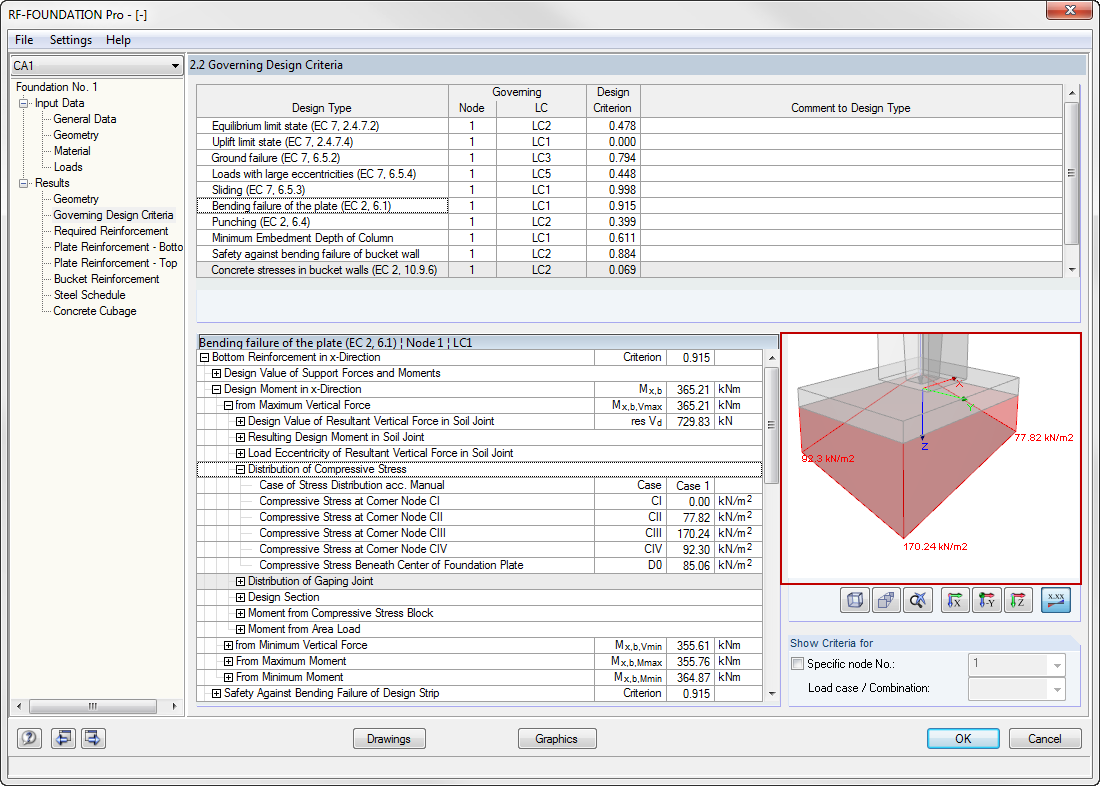Image resolution: width=1100 pixels, height=786 pixels.
Task: Expand the From Minimum Moment row
Action: (229, 677)
